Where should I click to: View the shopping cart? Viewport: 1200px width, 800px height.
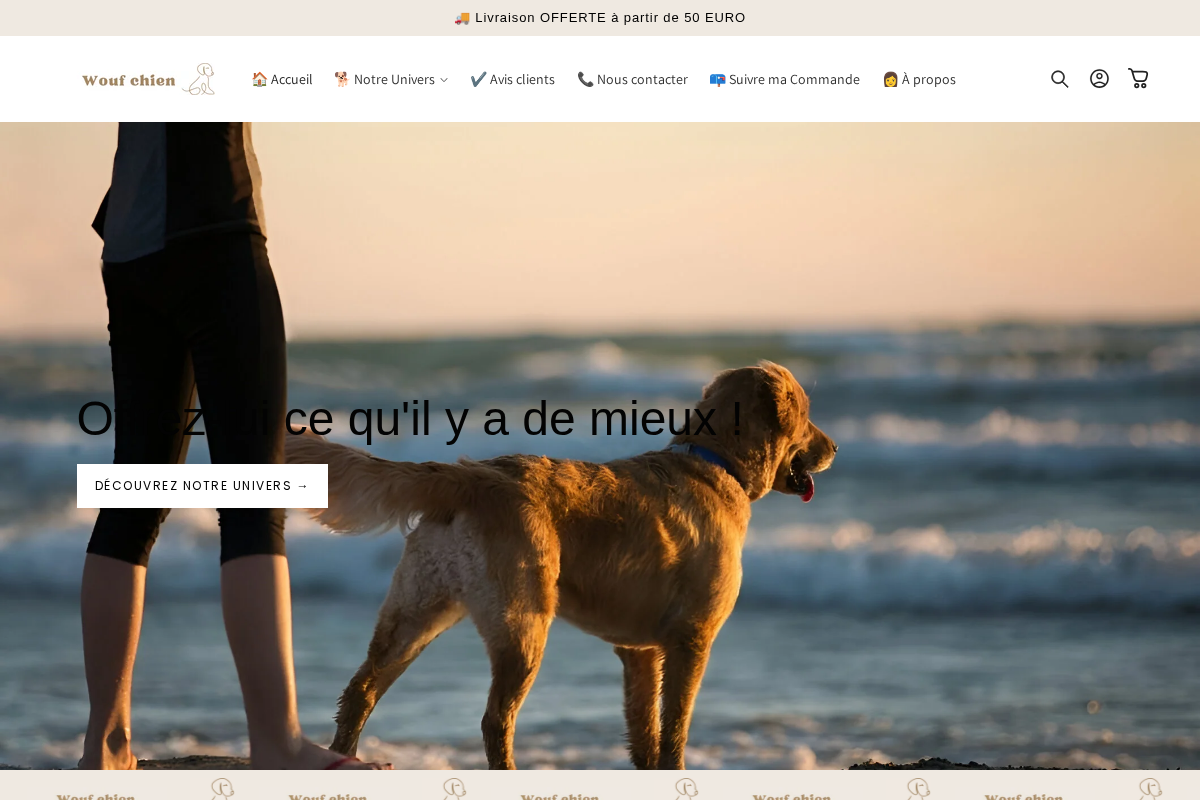click(x=1137, y=78)
